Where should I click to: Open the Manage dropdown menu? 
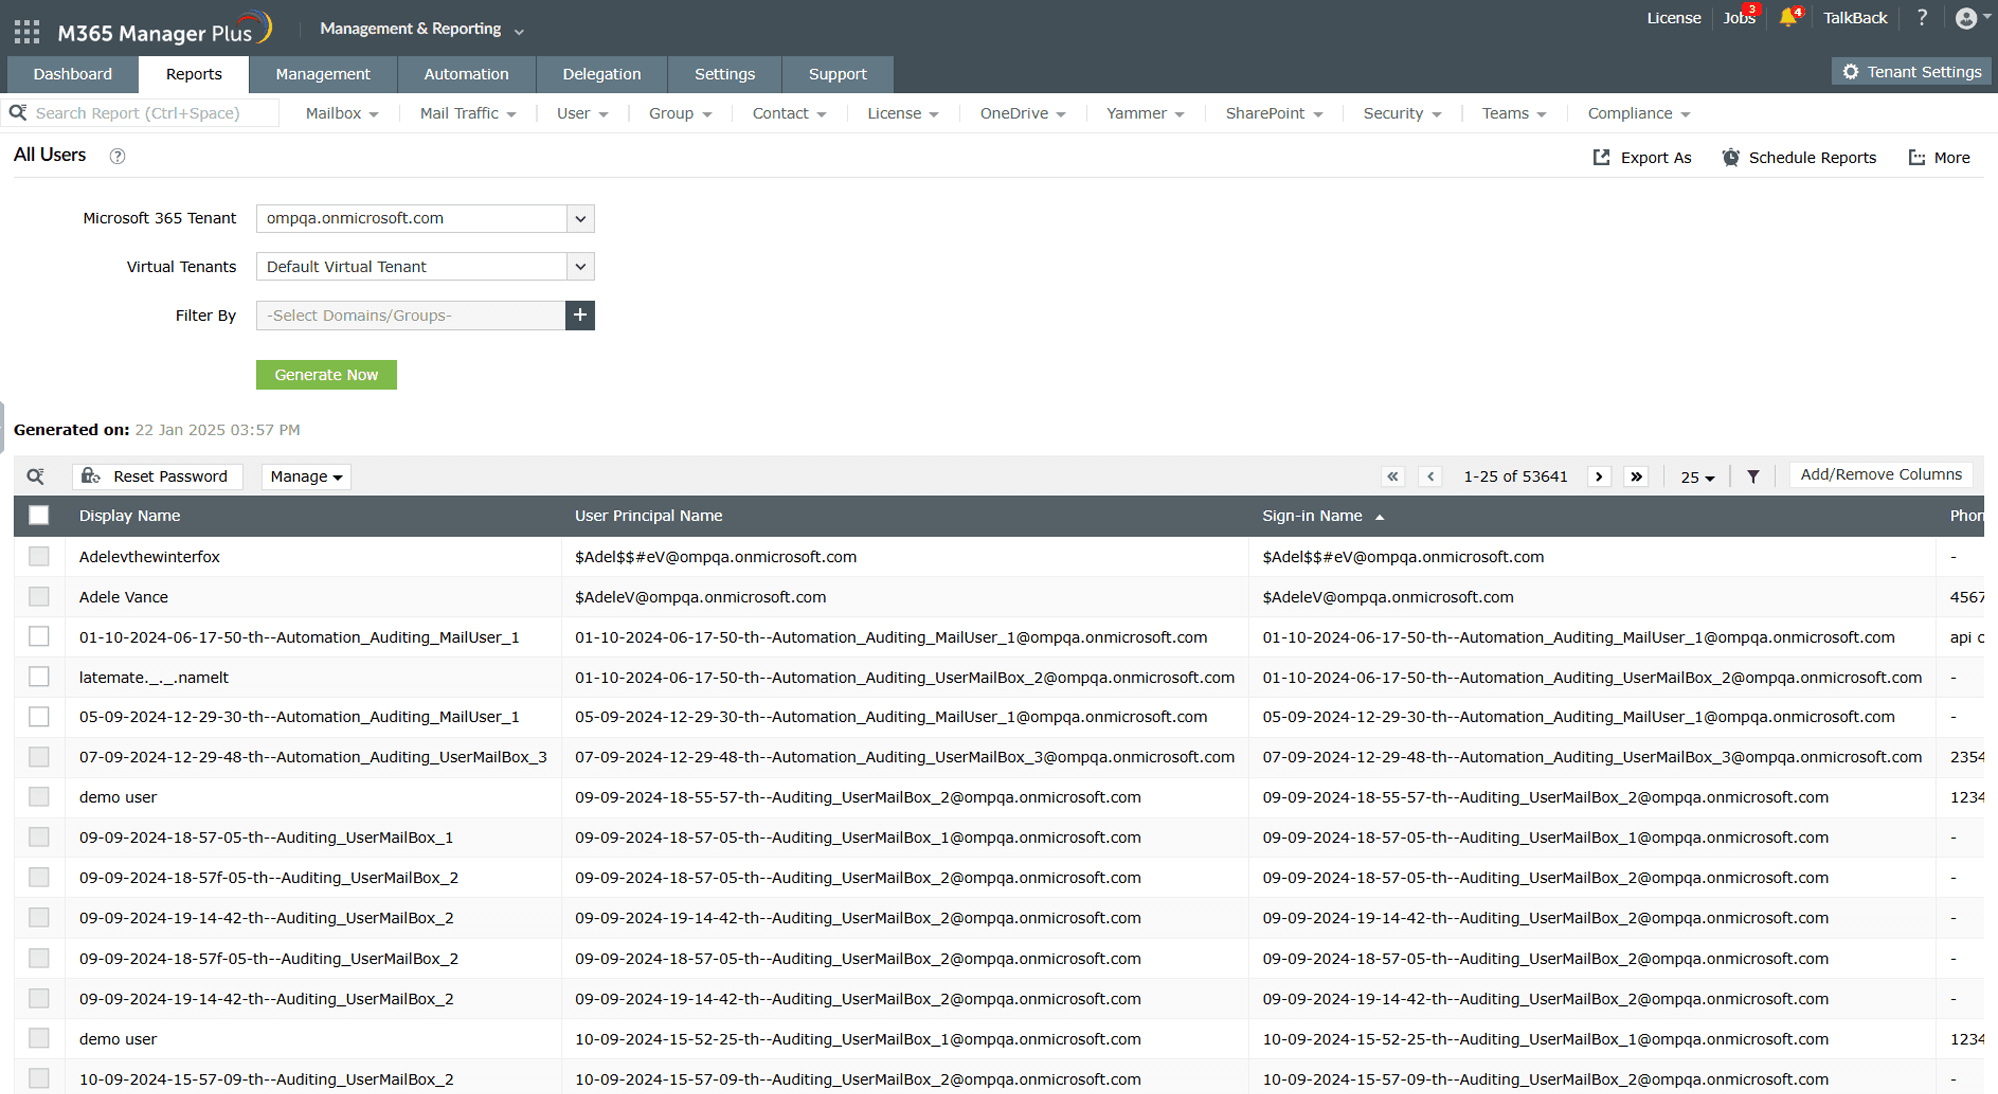(x=306, y=476)
